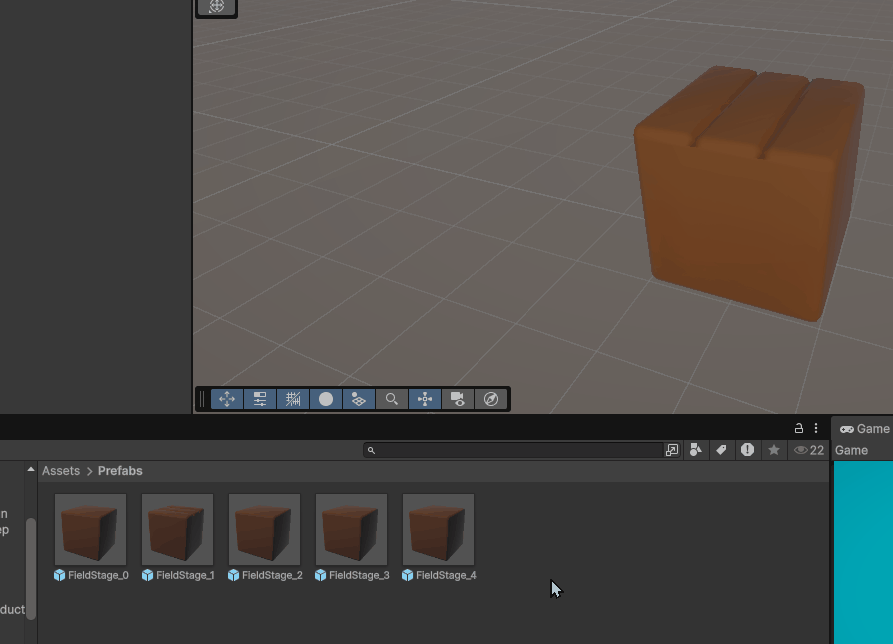The width and height of the screenshot is (893, 644).
Task: Open the search-by-label tag dropdown
Action: (x=721, y=450)
